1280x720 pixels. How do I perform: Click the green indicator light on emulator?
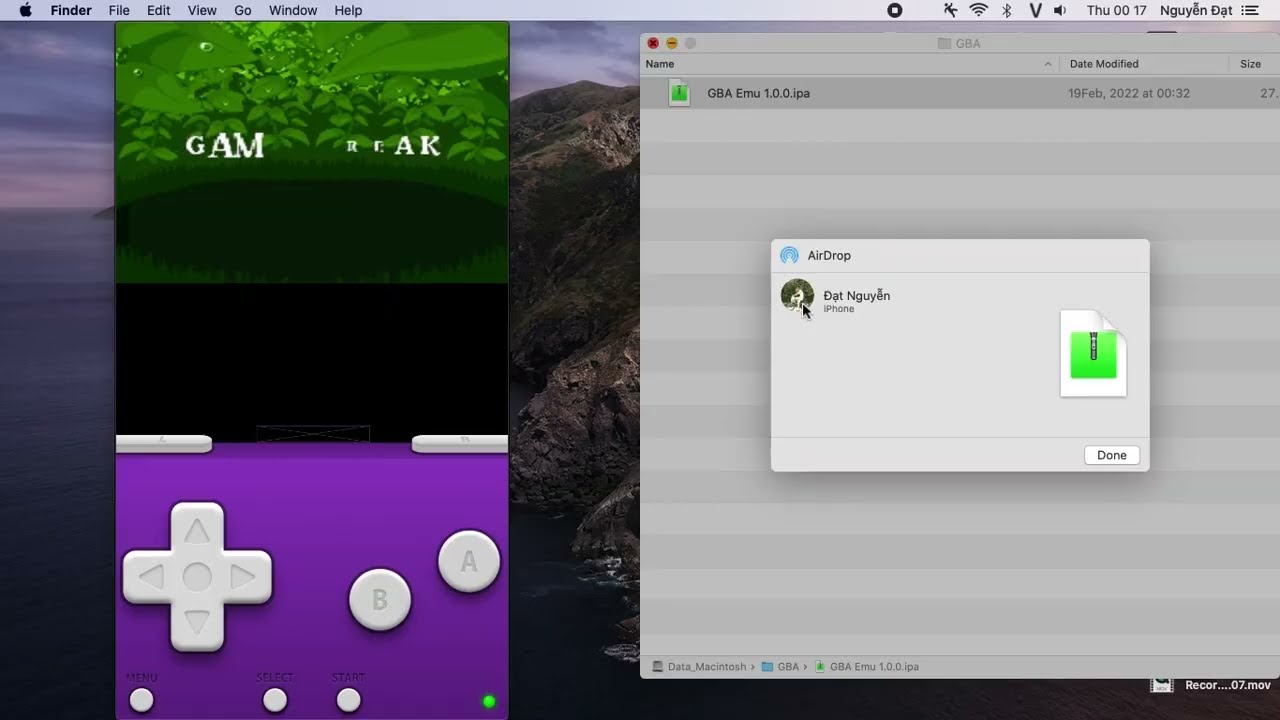(489, 702)
